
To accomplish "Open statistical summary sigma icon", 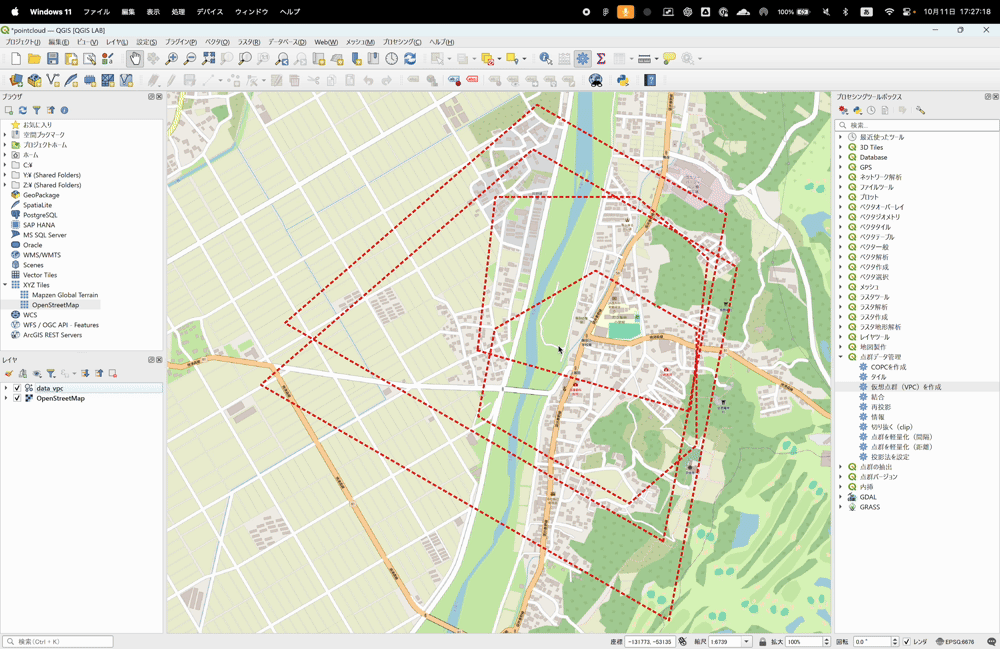I will click(601, 59).
